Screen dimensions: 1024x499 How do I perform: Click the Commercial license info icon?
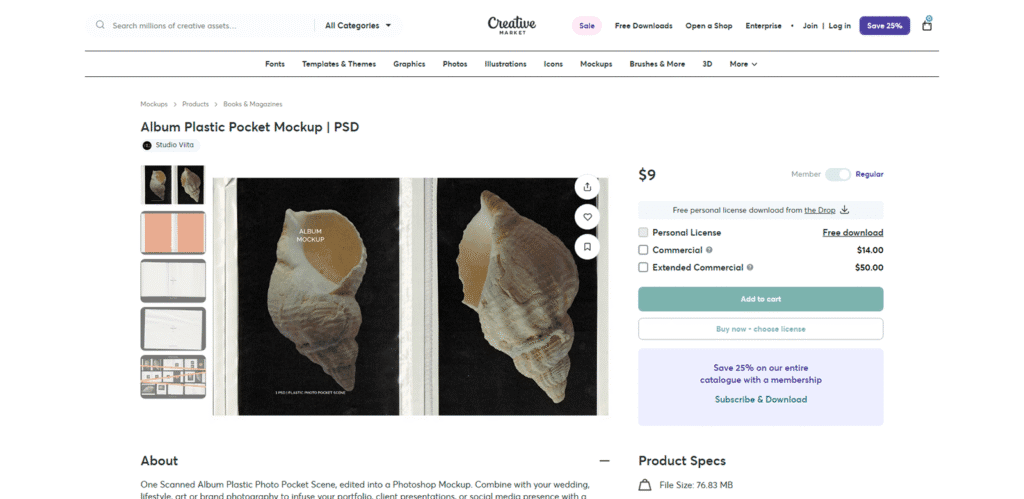(x=709, y=250)
